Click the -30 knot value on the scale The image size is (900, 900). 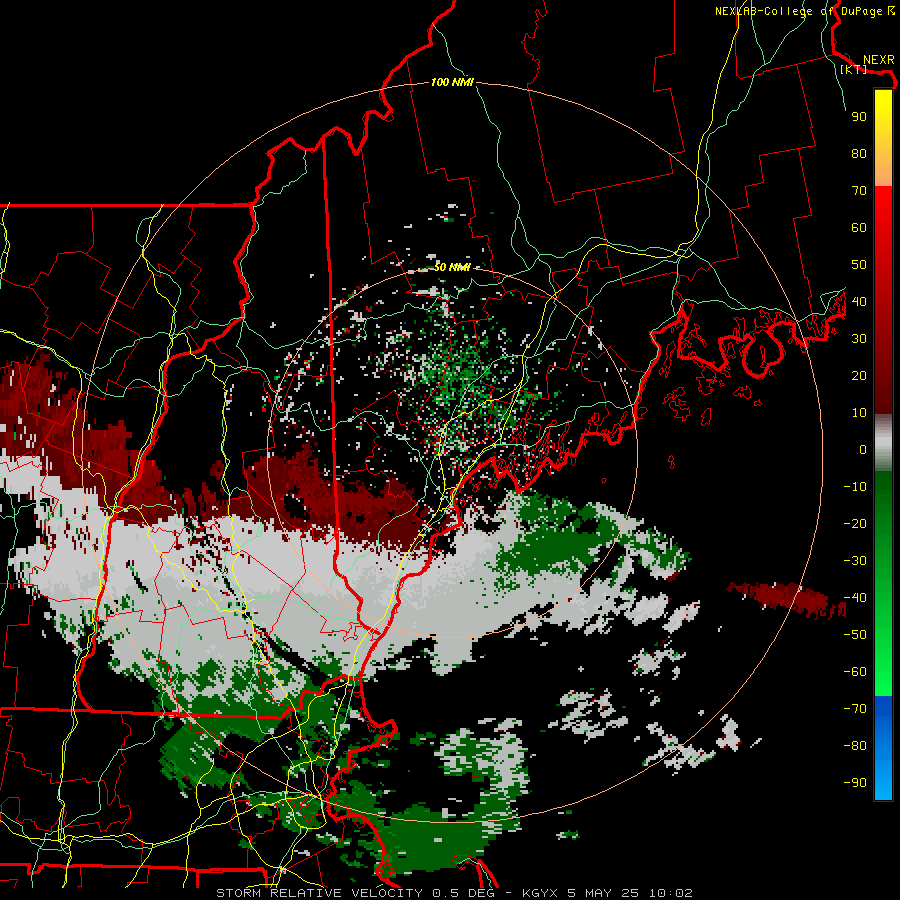coord(855,561)
